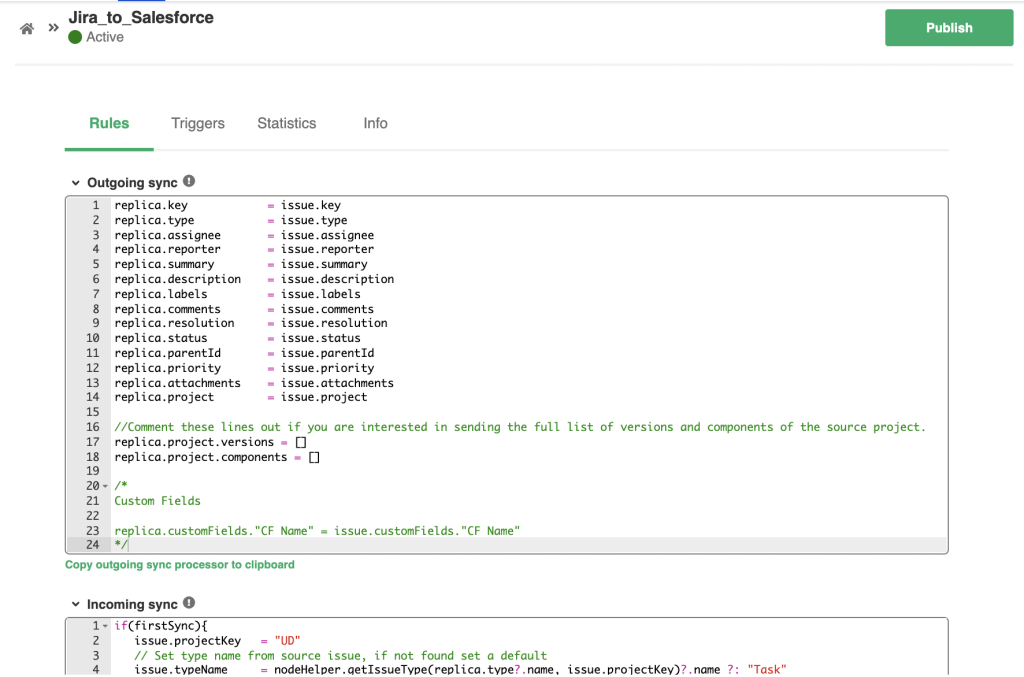Click the replica.parentId line
This screenshot has width=1024, height=677.
point(244,353)
